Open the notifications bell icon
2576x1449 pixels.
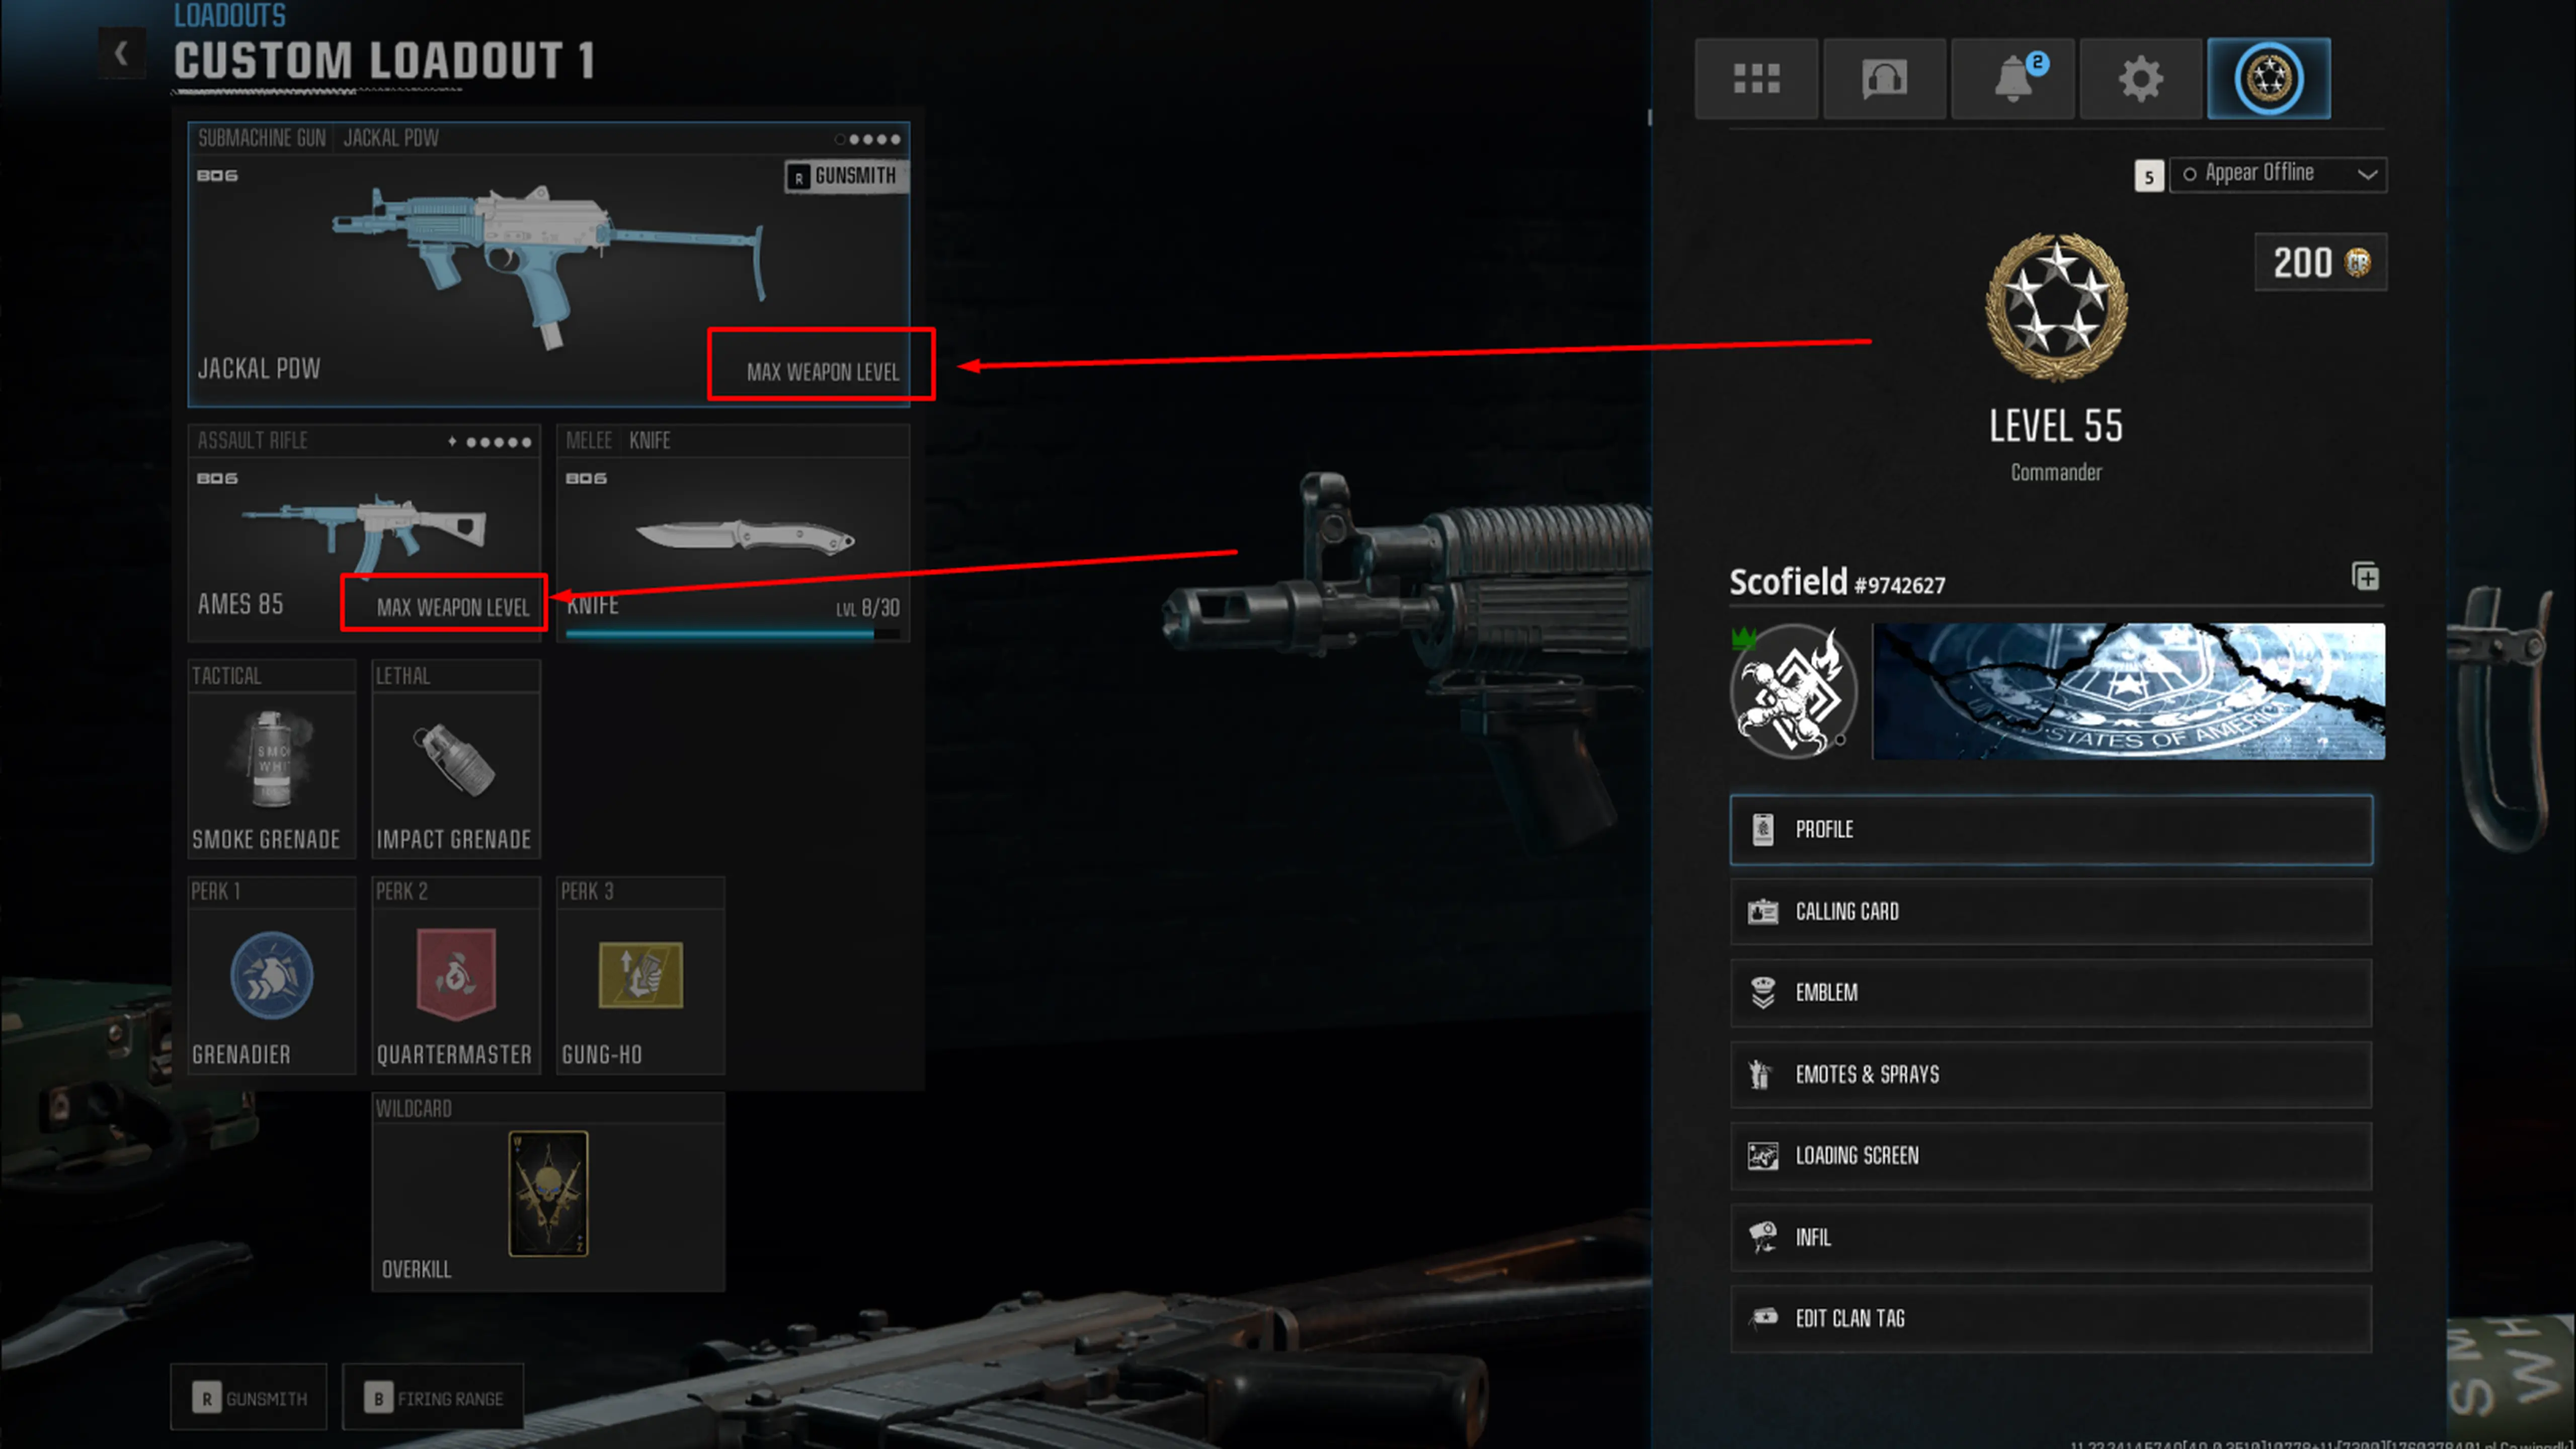pyautogui.click(x=2012, y=78)
